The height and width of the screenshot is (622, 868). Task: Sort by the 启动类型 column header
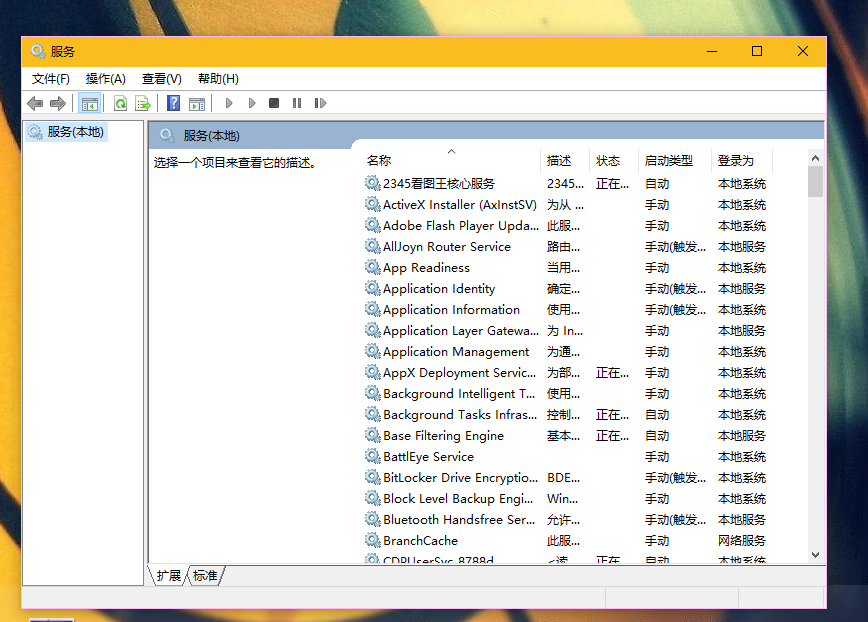(x=674, y=160)
